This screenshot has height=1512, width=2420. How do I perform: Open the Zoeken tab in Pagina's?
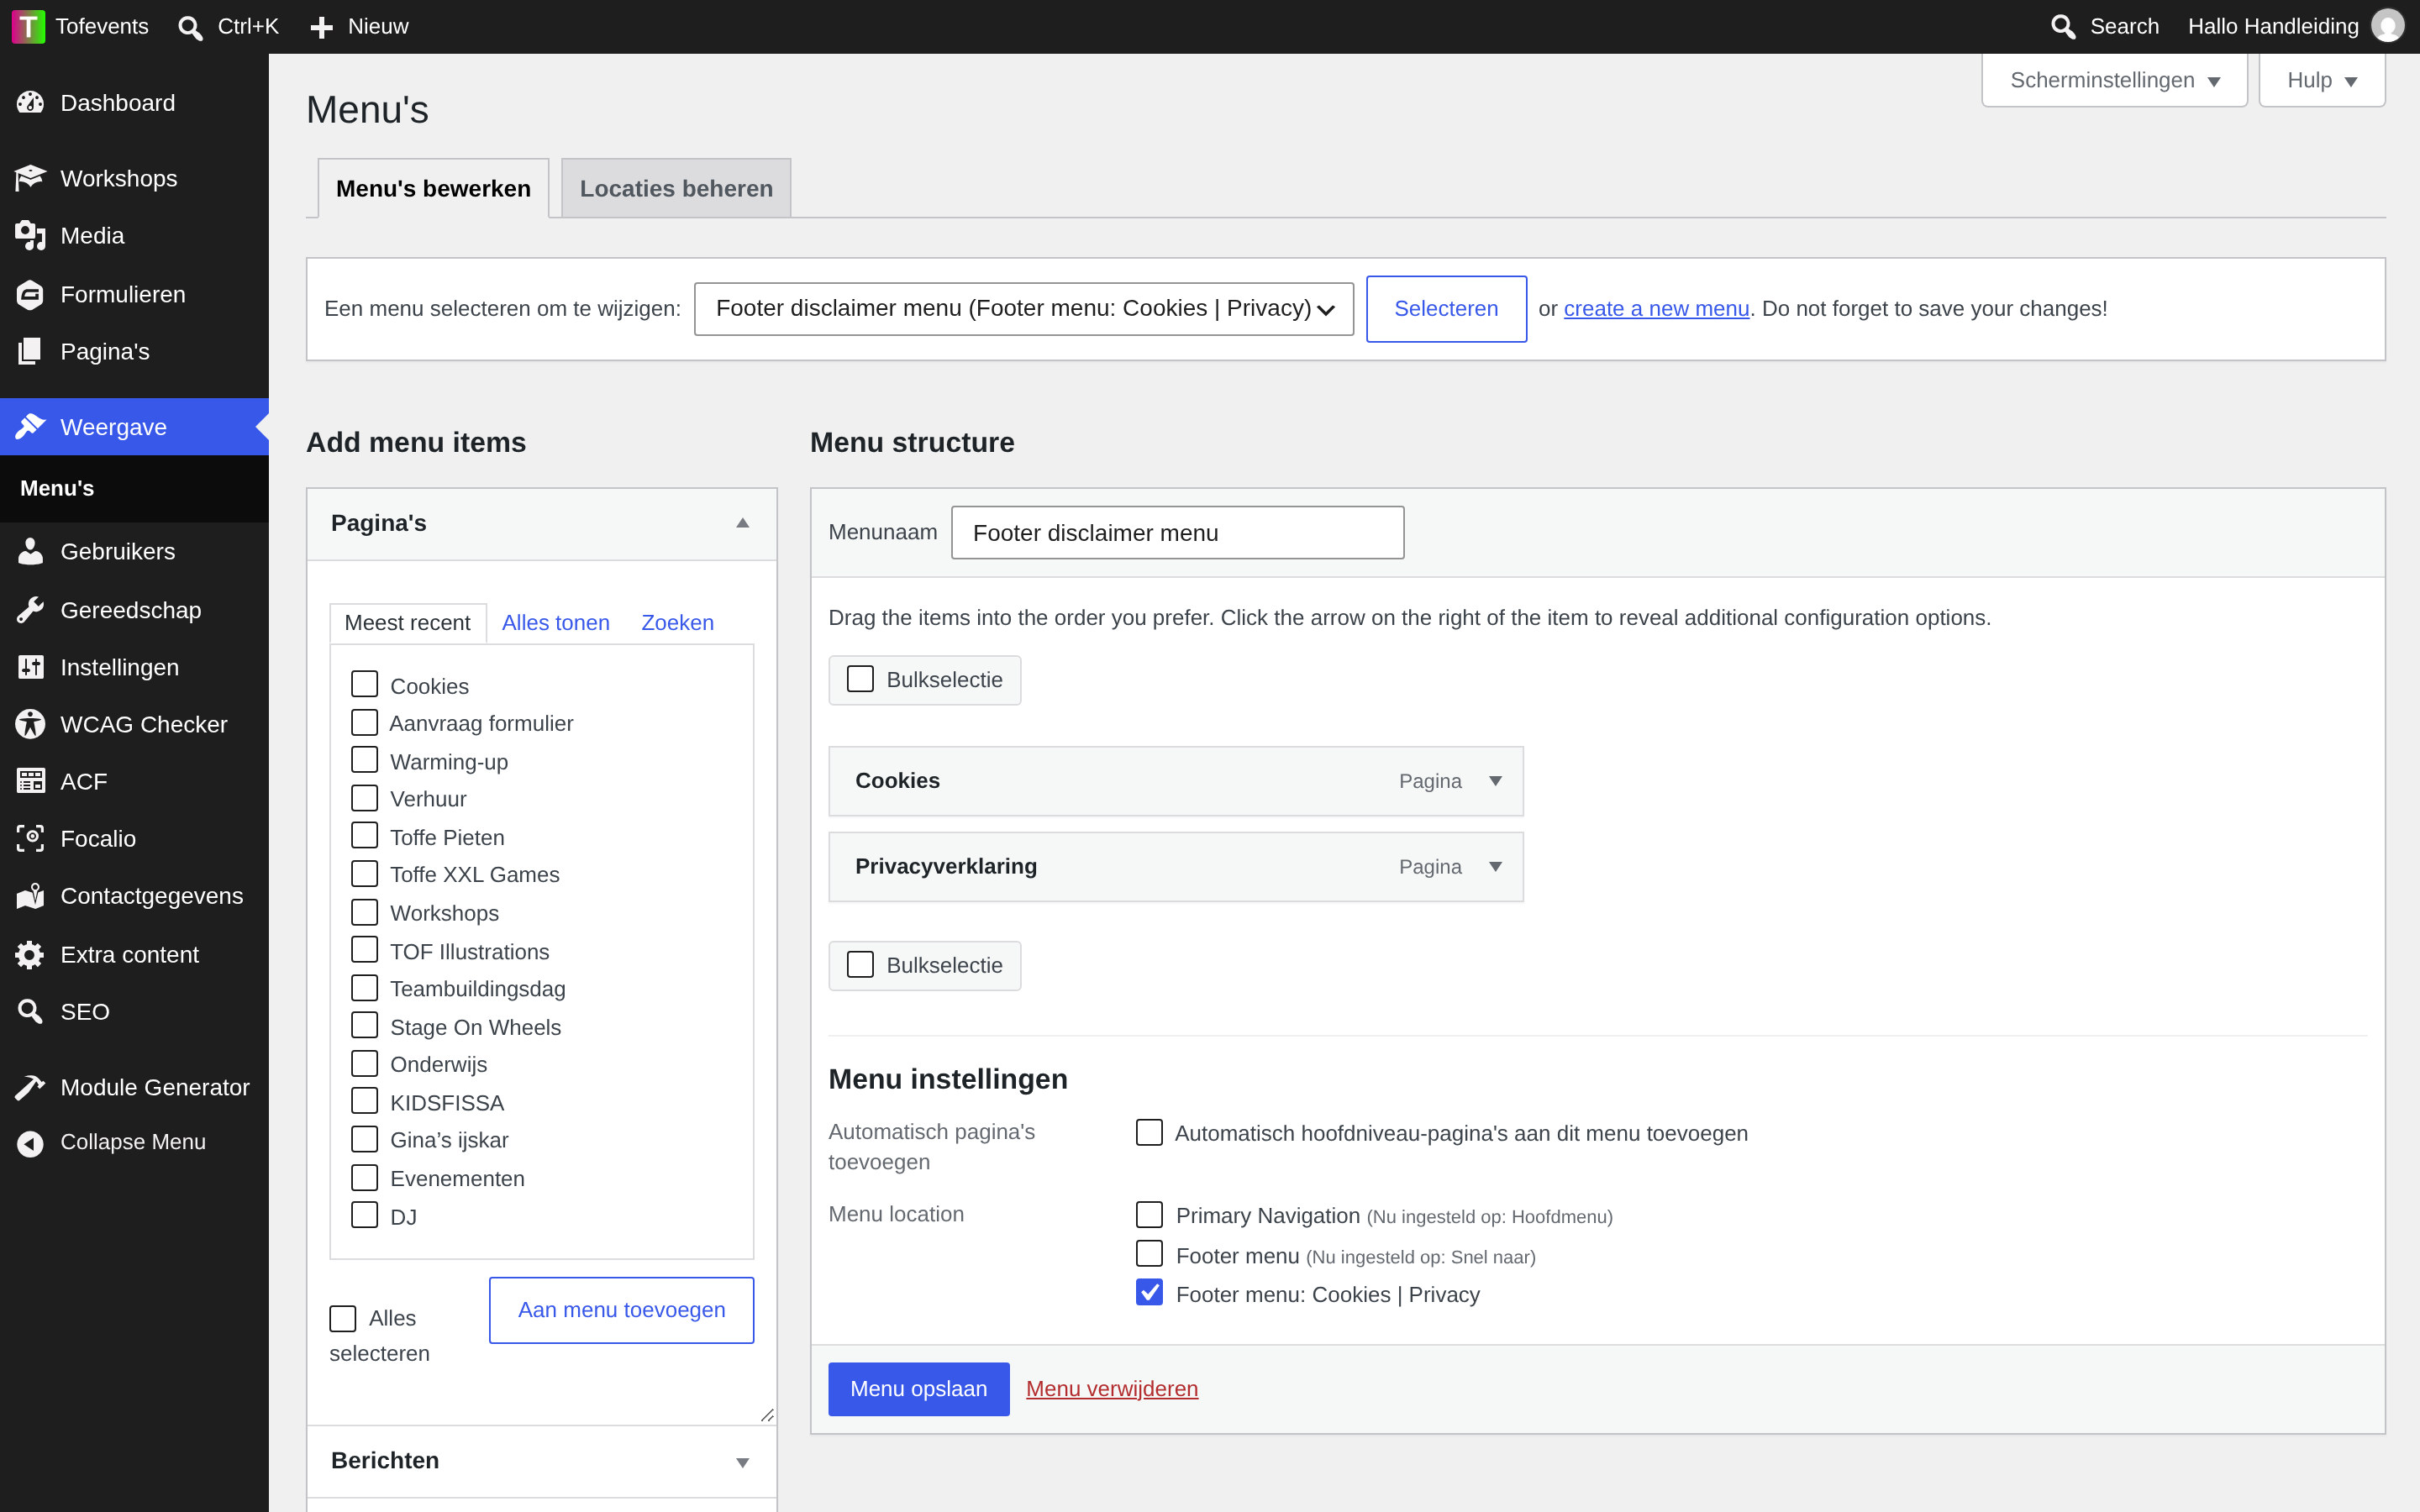coord(677,622)
